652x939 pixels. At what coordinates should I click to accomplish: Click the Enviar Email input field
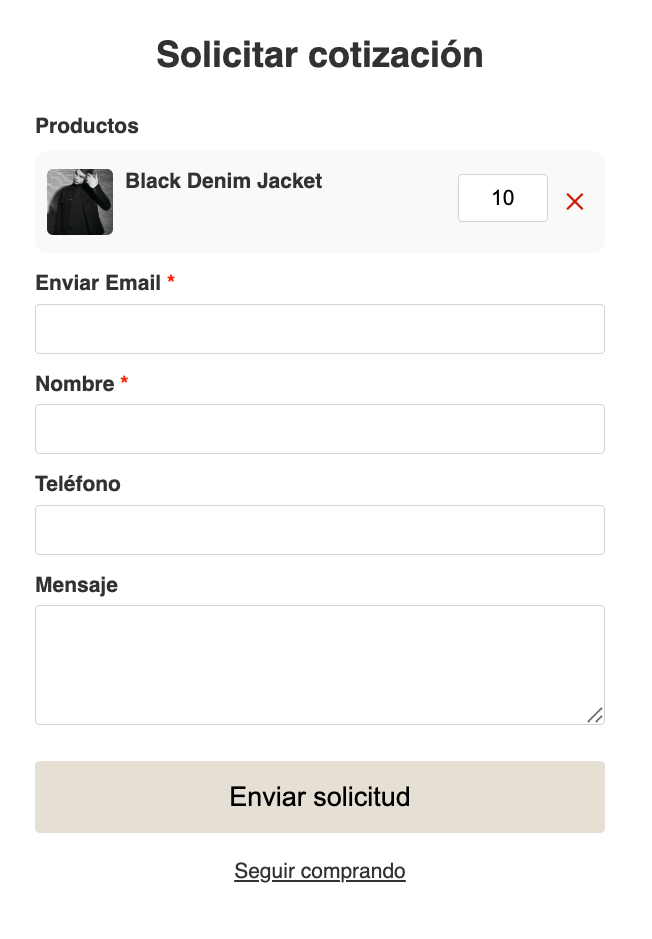pos(320,329)
